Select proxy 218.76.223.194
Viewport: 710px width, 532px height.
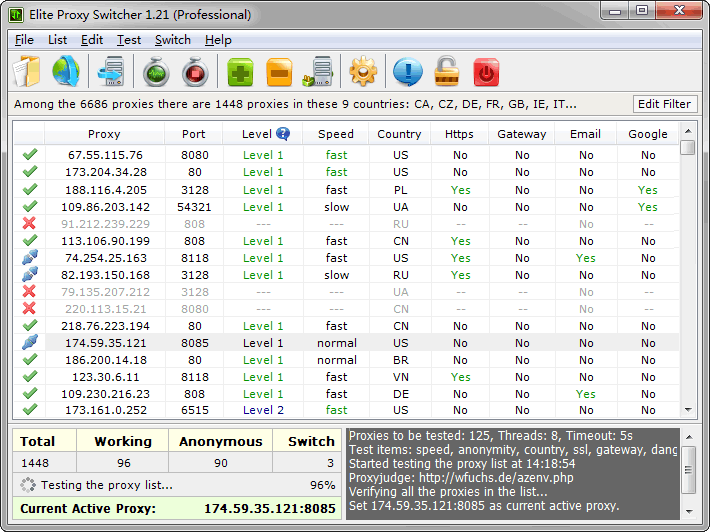pyautogui.click(x=106, y=326)
